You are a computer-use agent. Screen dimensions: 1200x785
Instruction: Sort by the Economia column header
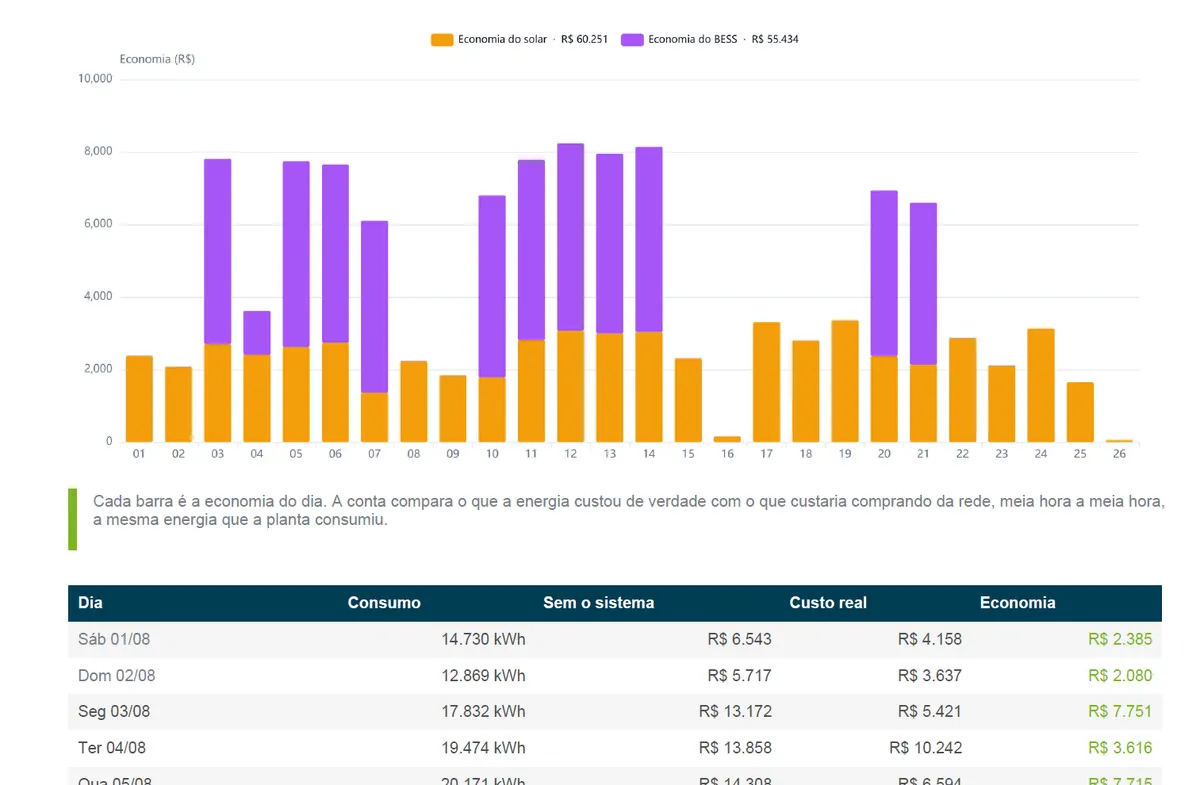click(1017, 603)
